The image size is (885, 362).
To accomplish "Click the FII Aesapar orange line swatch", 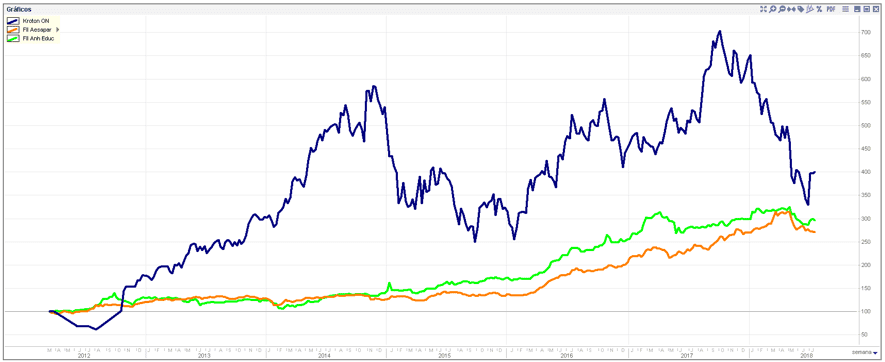I will (14, 29).
